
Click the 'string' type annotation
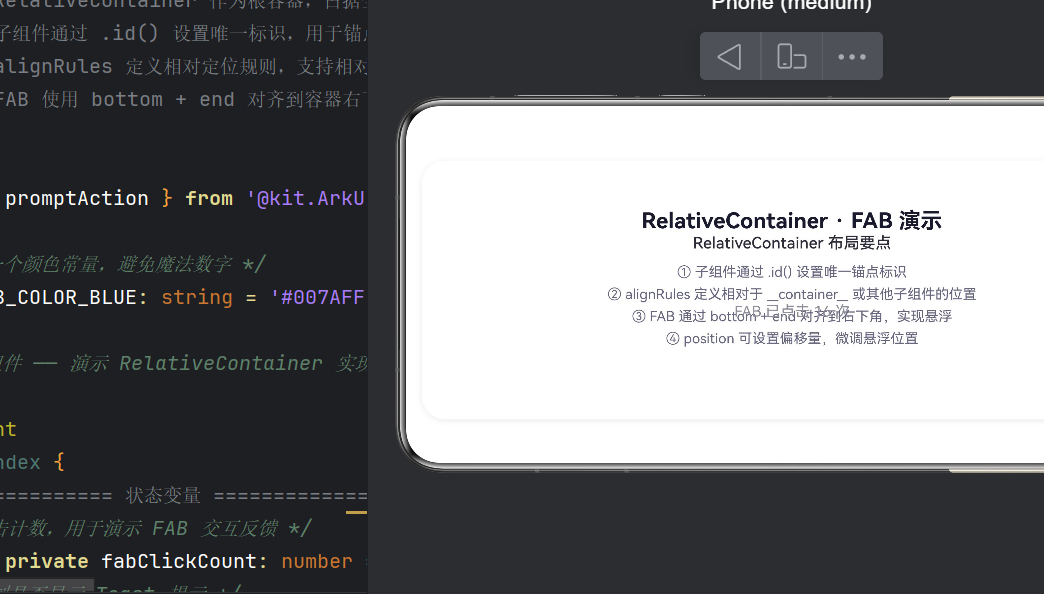click(x=197, y=297)
